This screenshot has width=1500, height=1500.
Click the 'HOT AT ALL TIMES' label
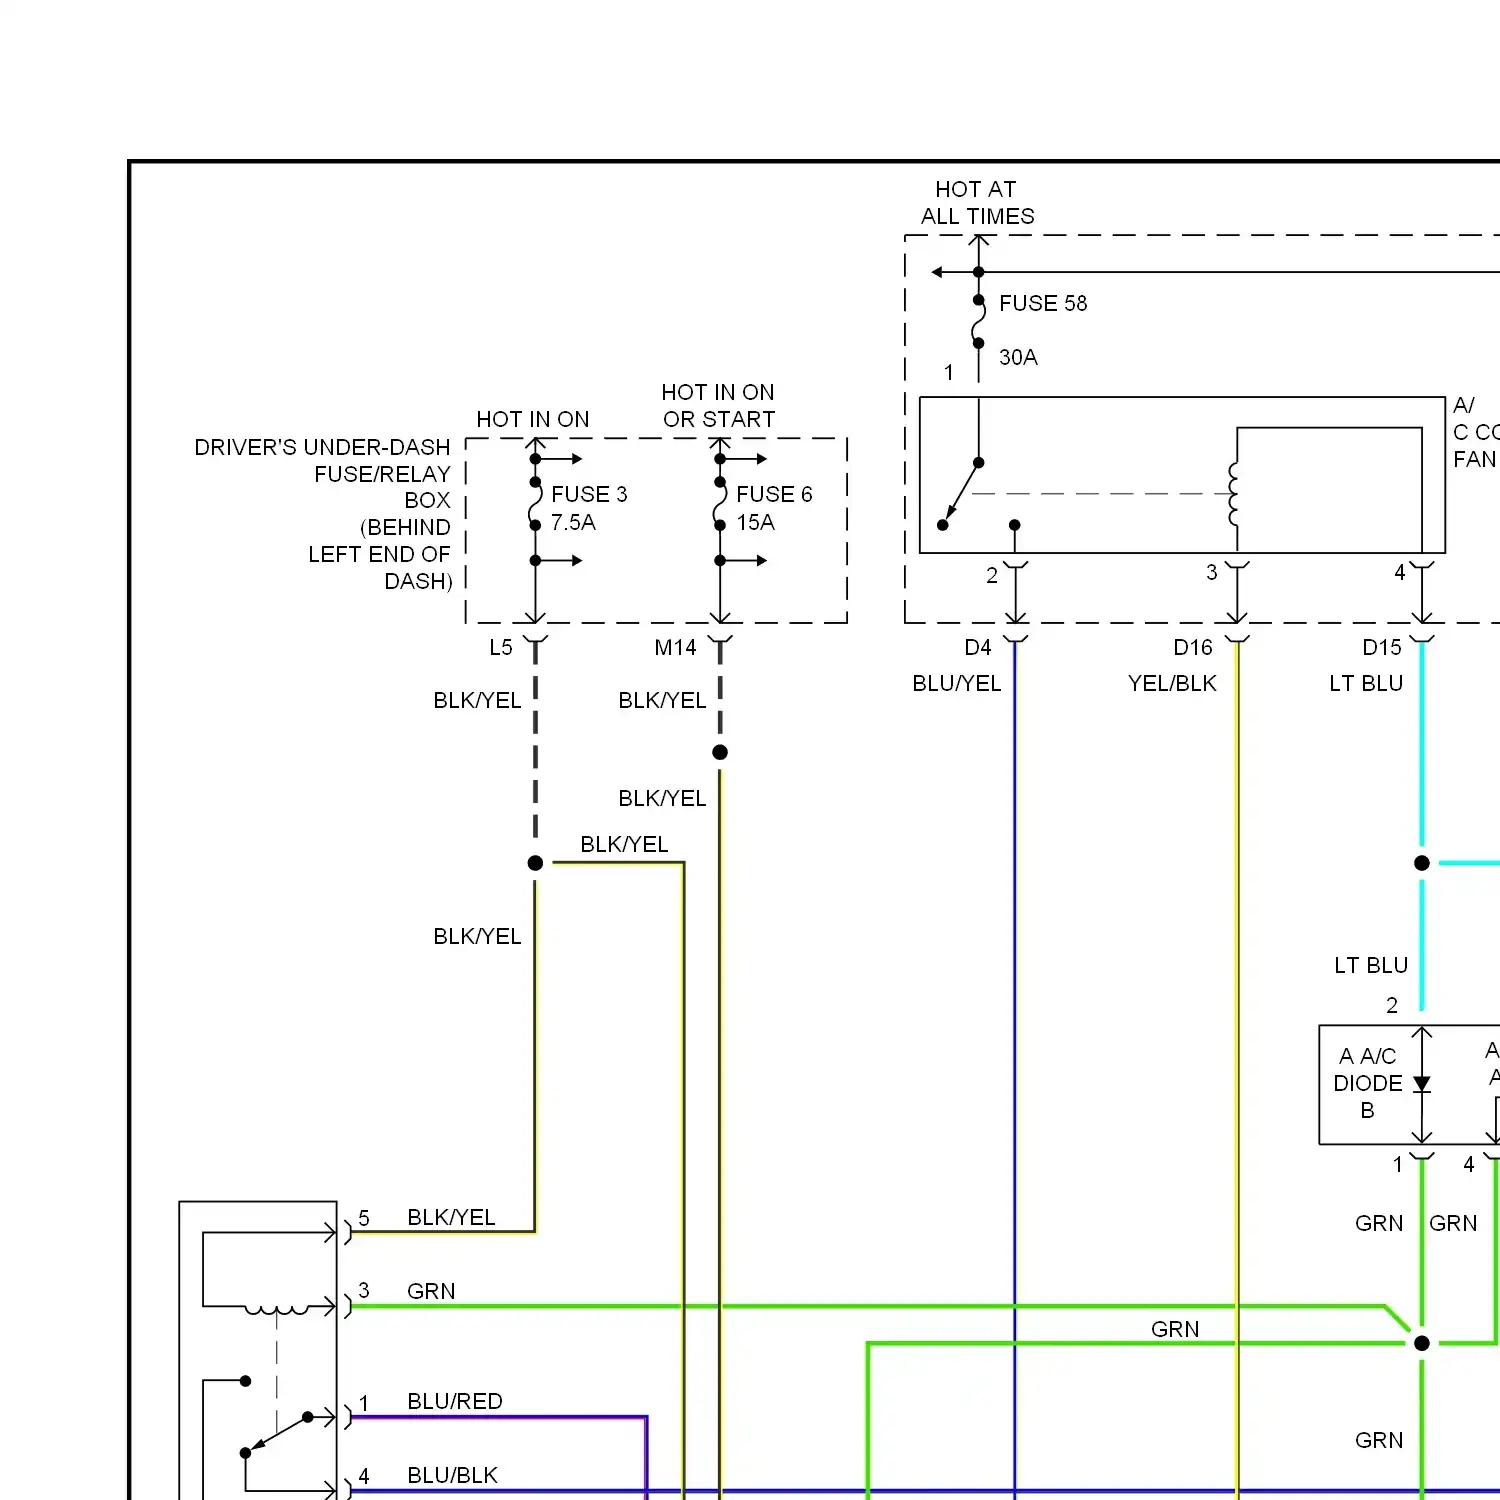[978, 203]
